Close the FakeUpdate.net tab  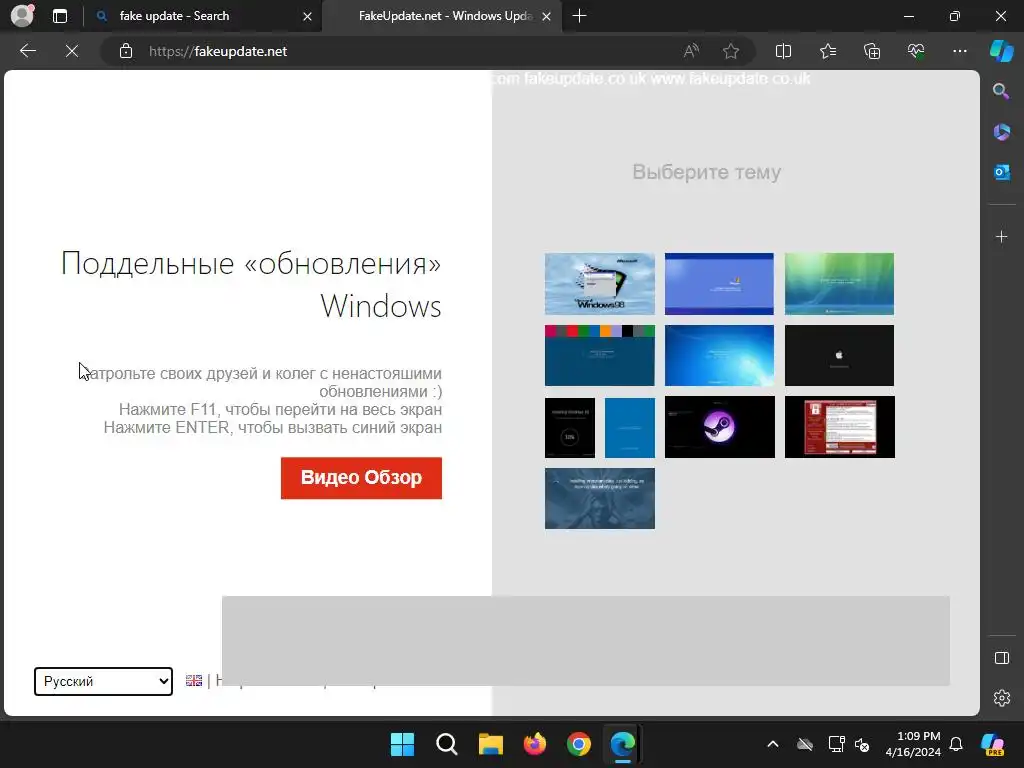[x=547, y=16]
